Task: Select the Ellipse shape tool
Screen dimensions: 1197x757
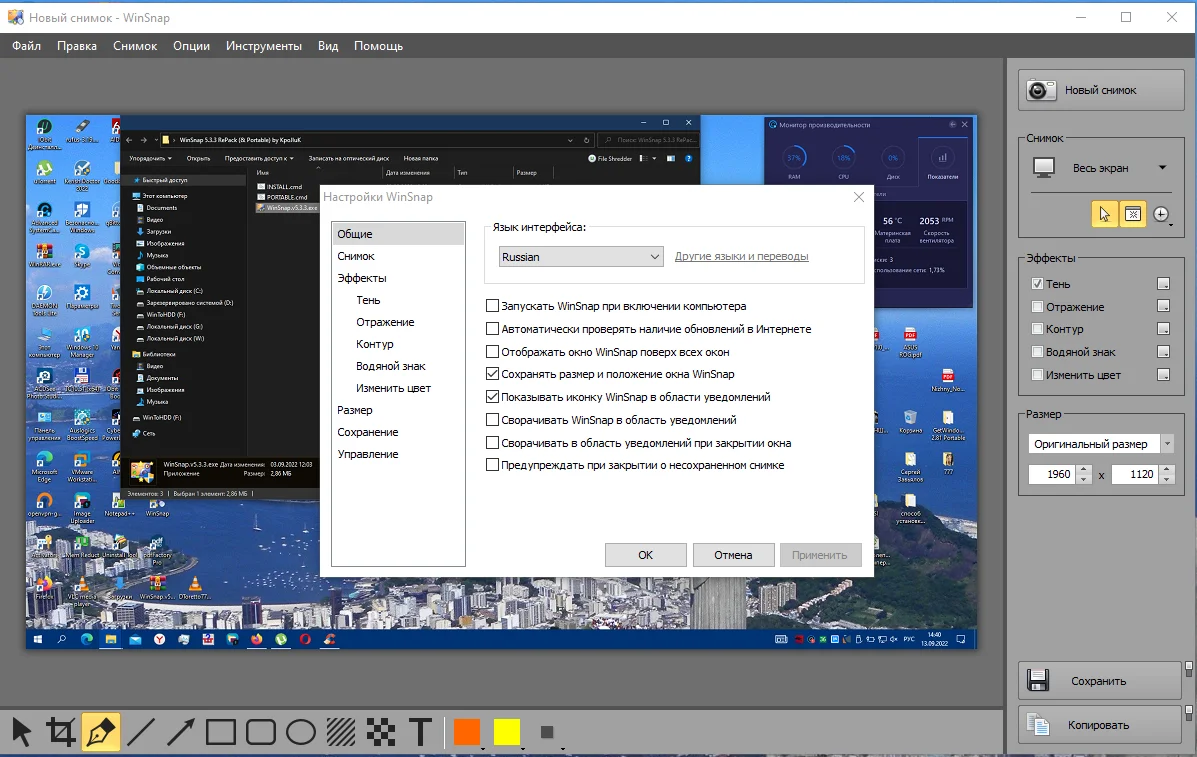Action: tap(301, 733)
